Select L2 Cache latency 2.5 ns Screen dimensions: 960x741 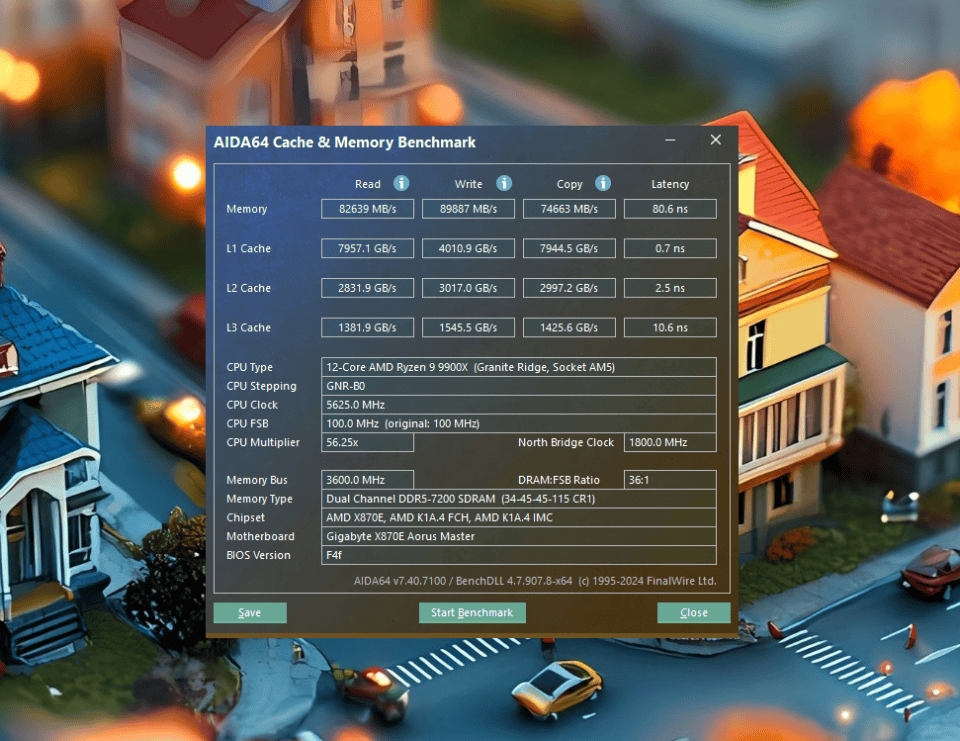(x=670, y=288)
